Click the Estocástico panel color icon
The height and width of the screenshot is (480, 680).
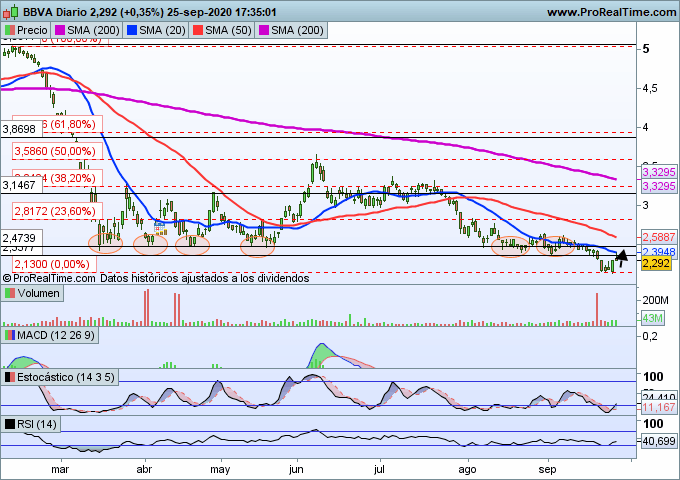pos(10,377)
